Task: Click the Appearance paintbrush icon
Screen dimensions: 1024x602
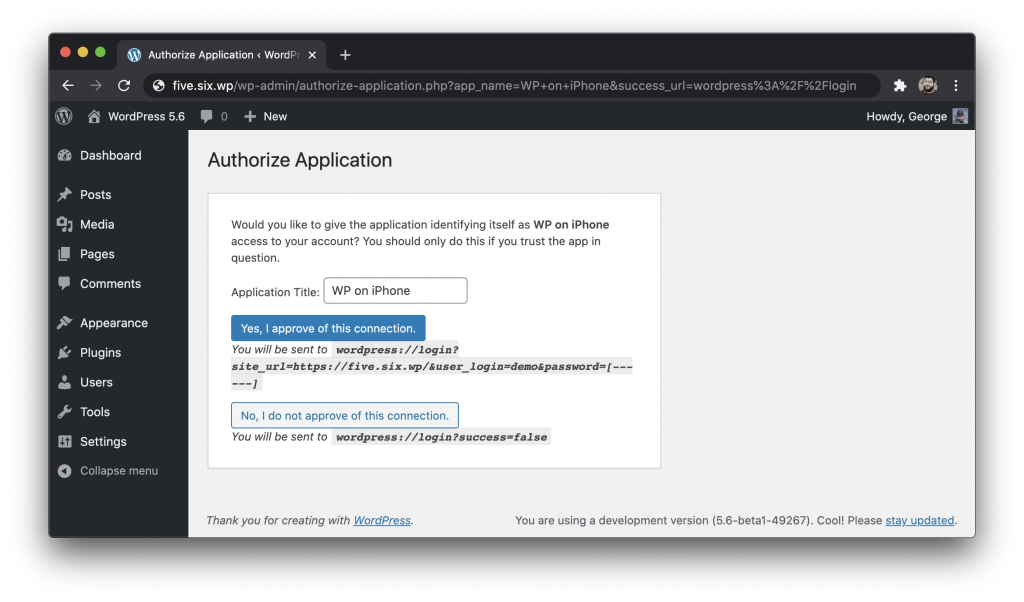Action: coord(64,323)
